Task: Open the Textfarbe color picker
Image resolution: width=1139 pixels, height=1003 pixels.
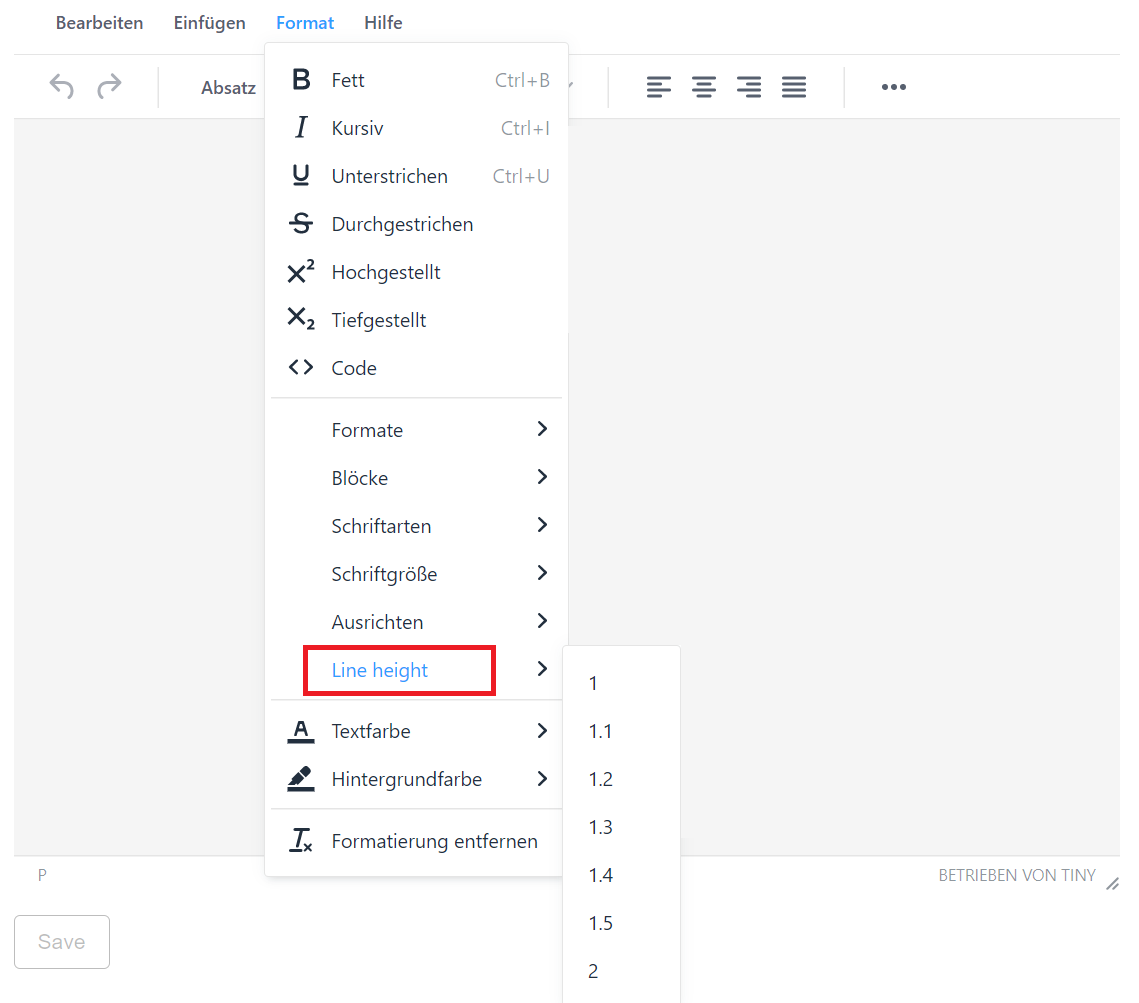Action: [373, 731]
